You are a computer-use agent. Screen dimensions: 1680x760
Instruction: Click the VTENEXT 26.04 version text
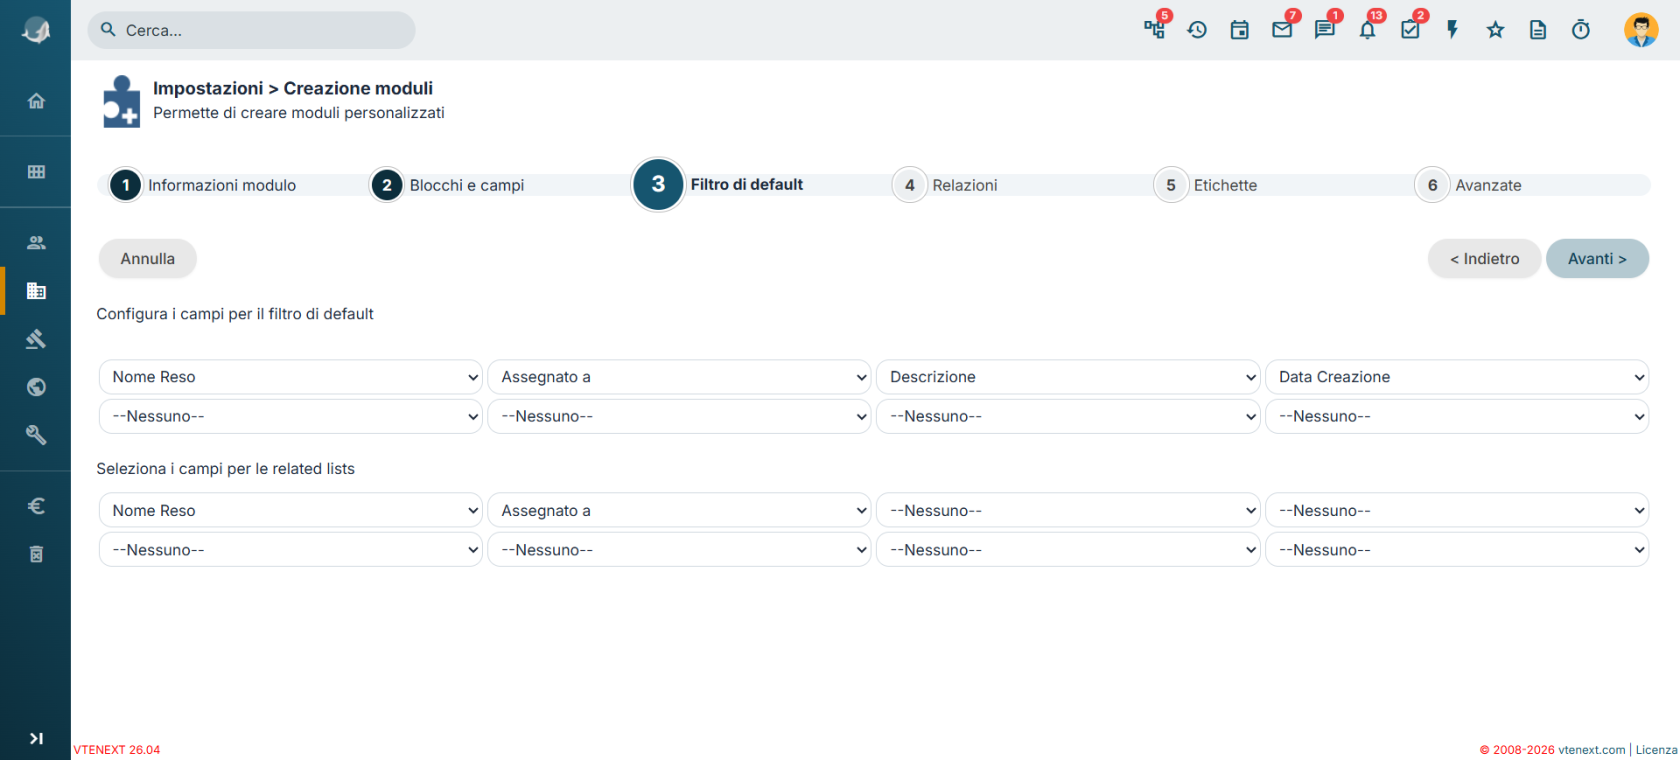point(117,750)
